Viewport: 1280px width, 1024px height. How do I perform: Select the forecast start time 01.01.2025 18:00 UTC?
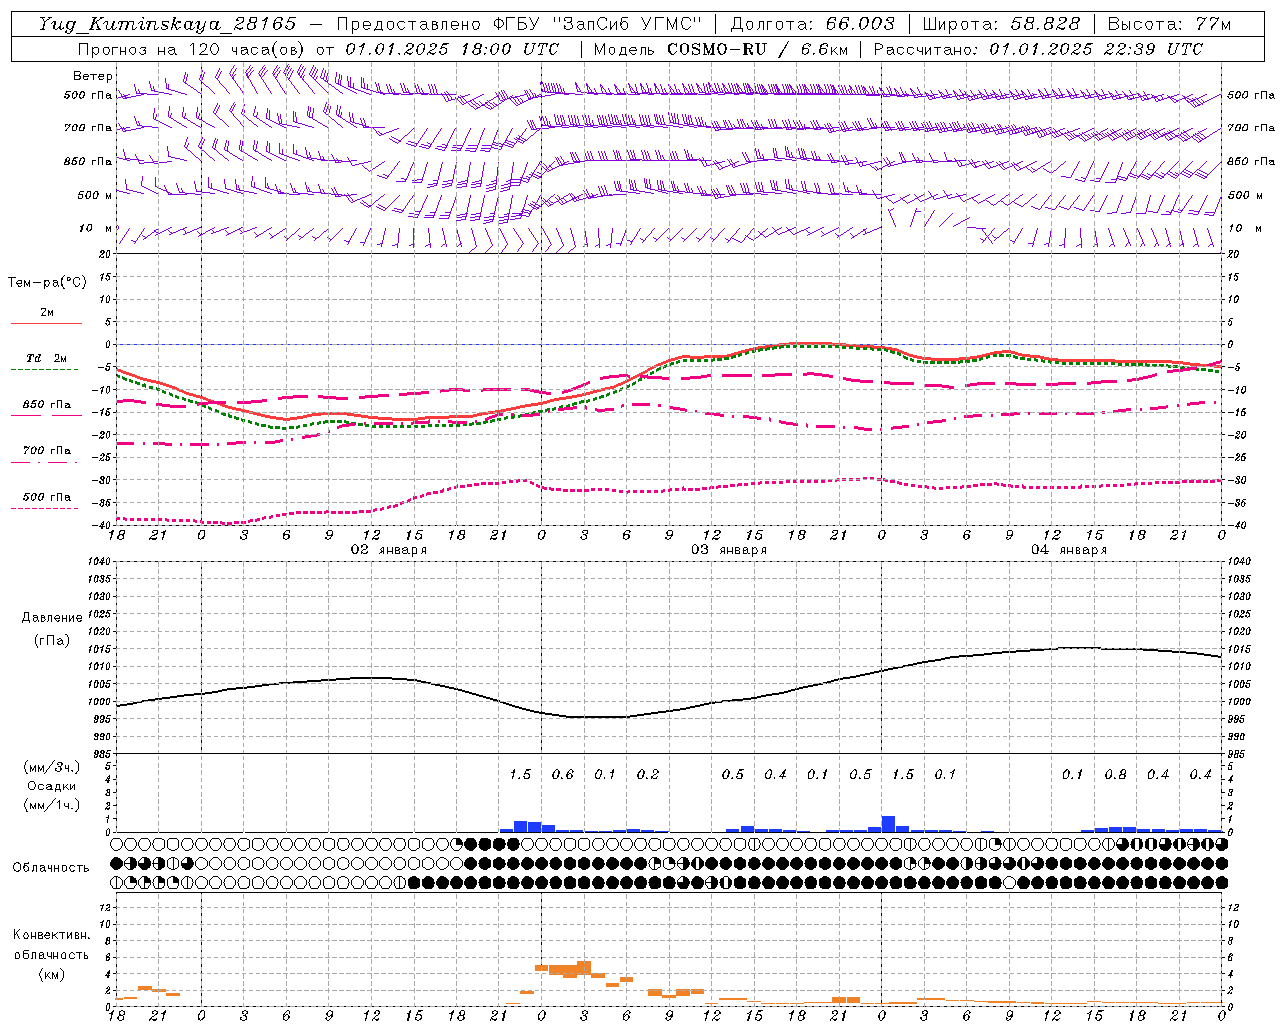(x=452, y=49)
